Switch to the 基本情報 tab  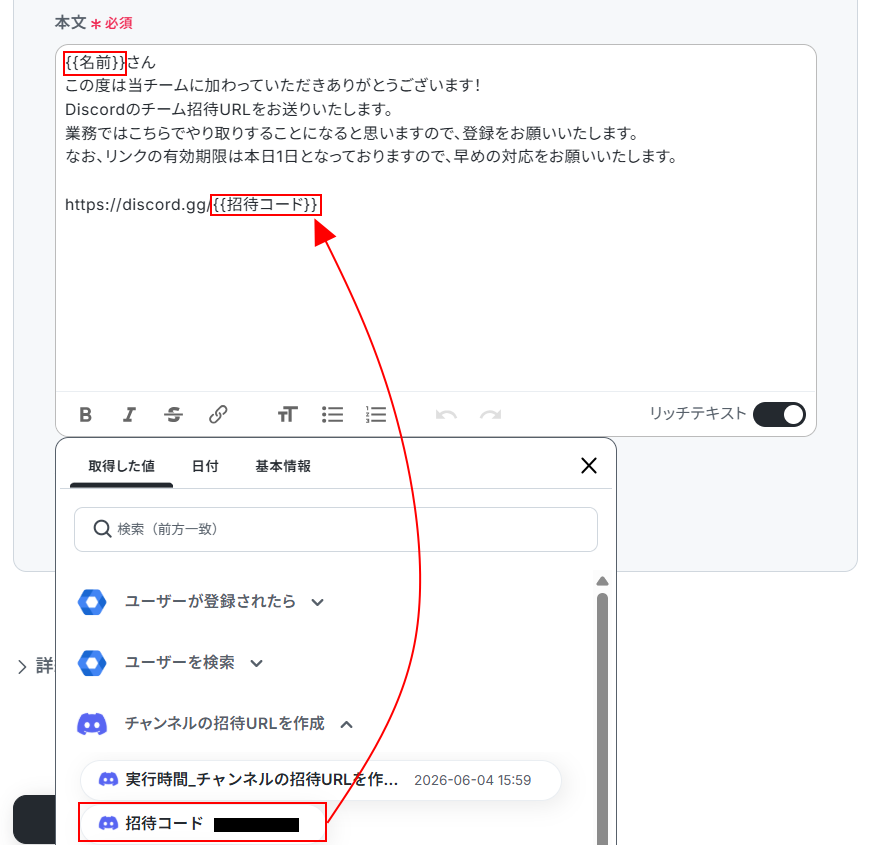click(x=283, y=466)
